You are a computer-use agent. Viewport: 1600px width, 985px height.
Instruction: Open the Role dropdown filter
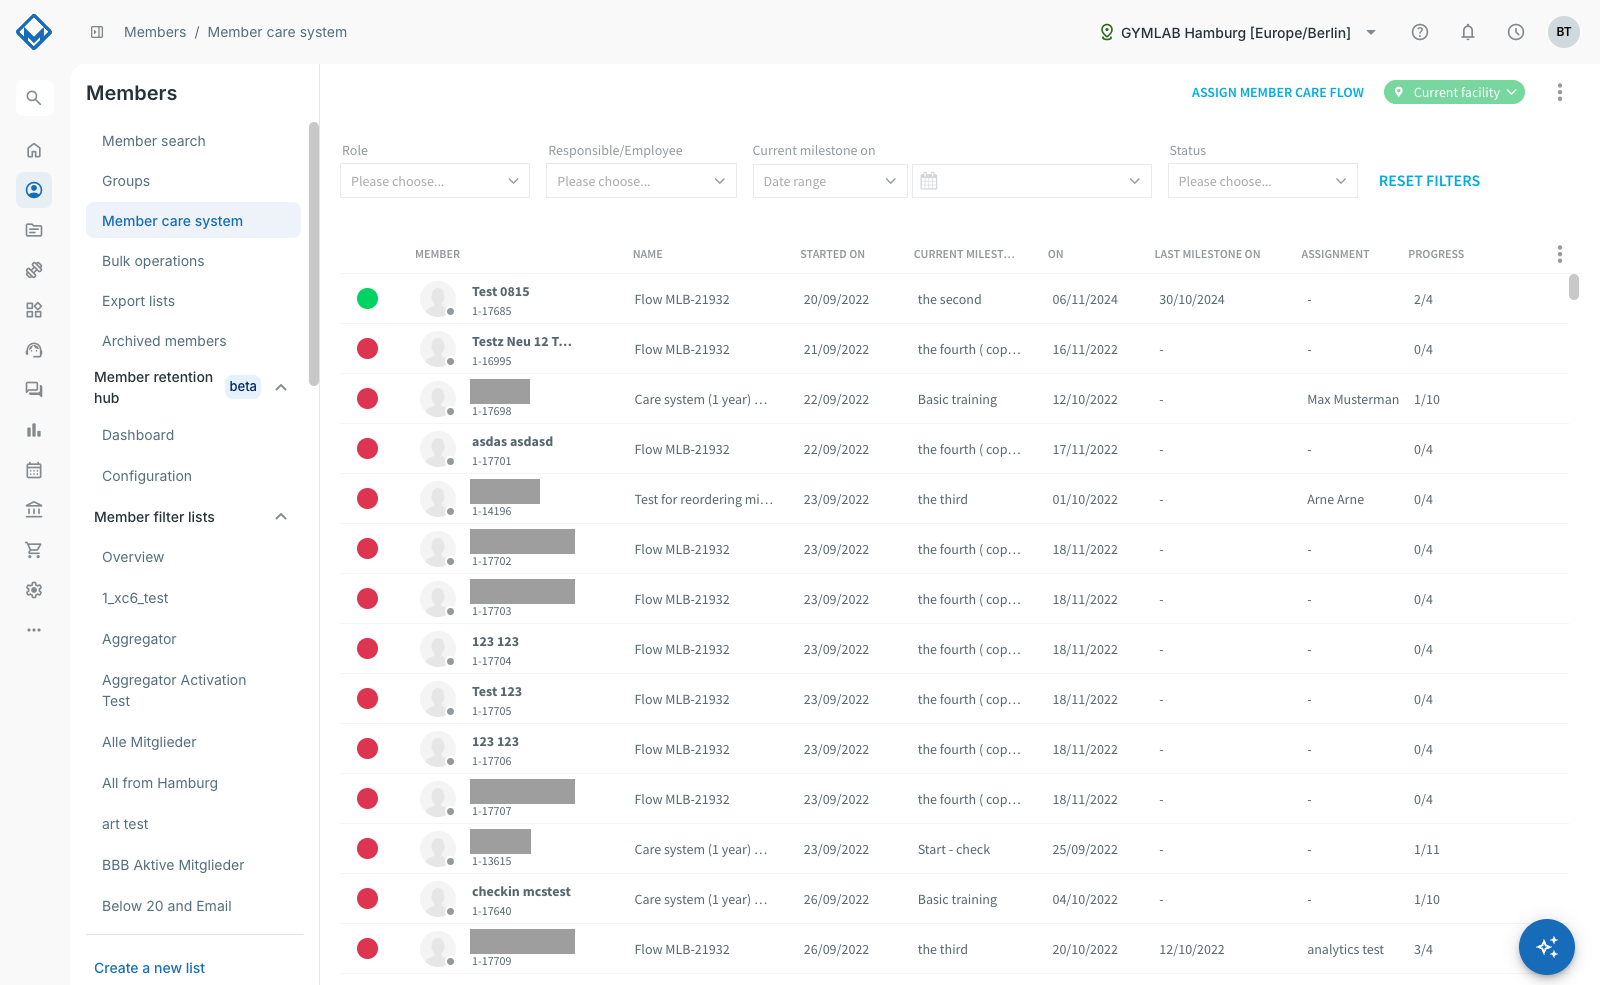435,181
